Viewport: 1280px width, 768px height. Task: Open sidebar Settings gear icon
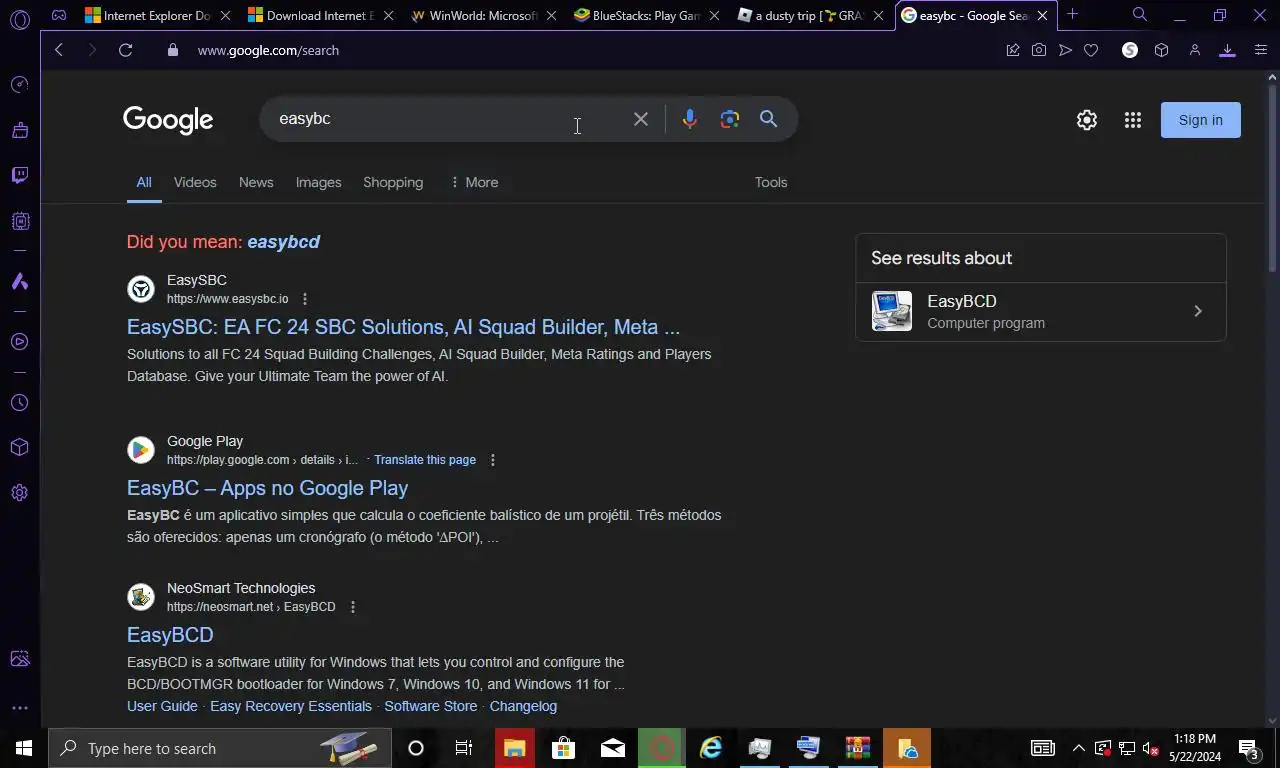(x=20, y=493)
